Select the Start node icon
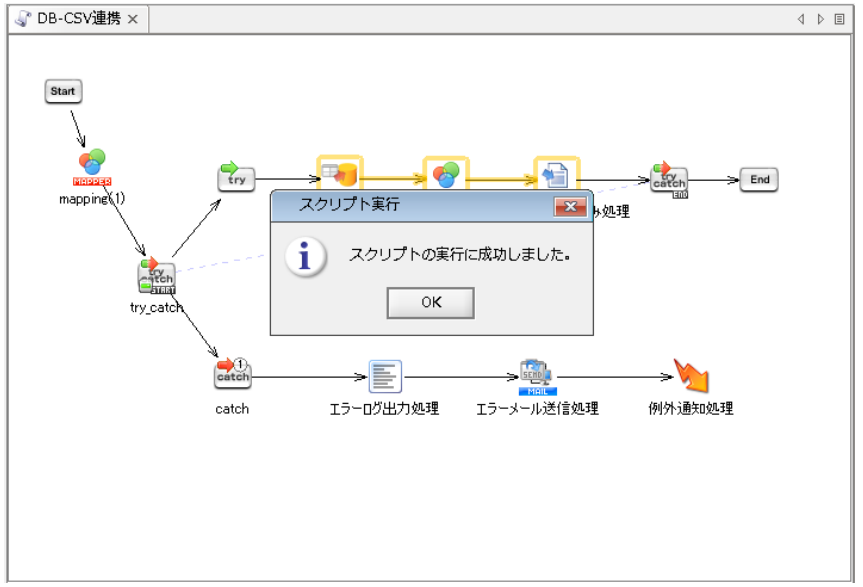The height and width of the screenshot is (587, 863). click(62, 91)
